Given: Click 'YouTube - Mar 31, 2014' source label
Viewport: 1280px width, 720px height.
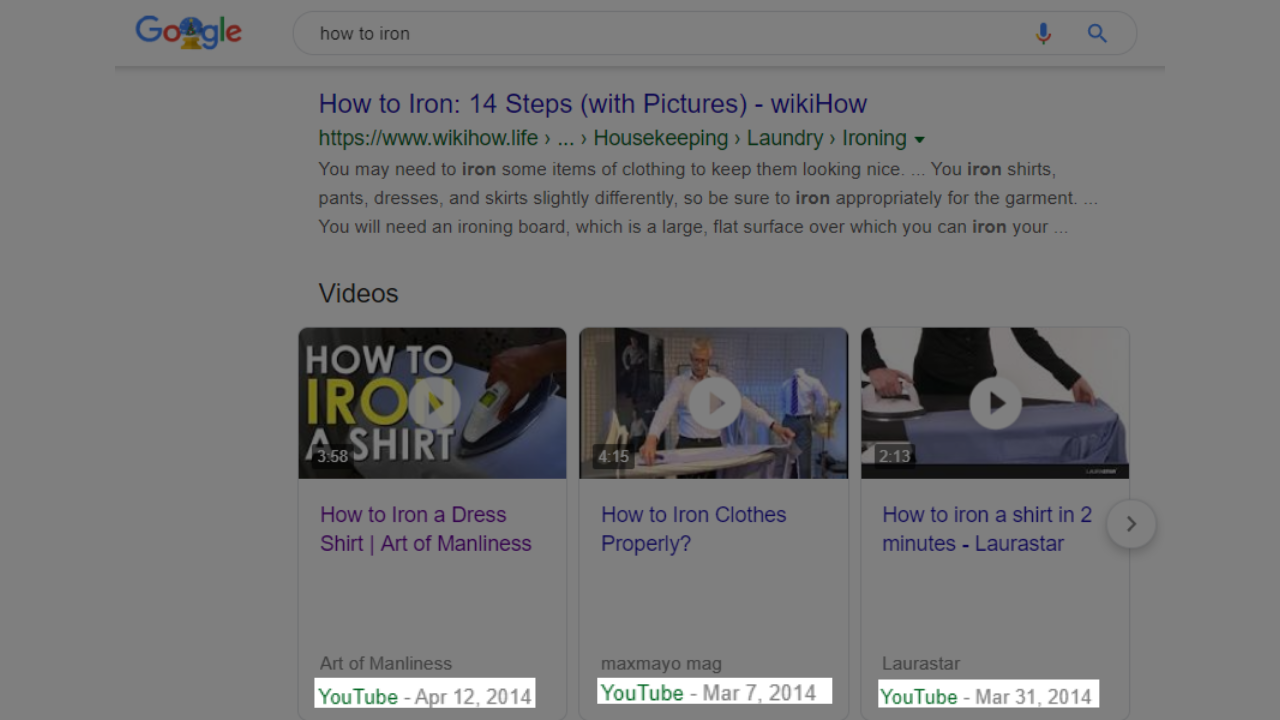Looking at the screenshot, I should click(x=988, y=696).
